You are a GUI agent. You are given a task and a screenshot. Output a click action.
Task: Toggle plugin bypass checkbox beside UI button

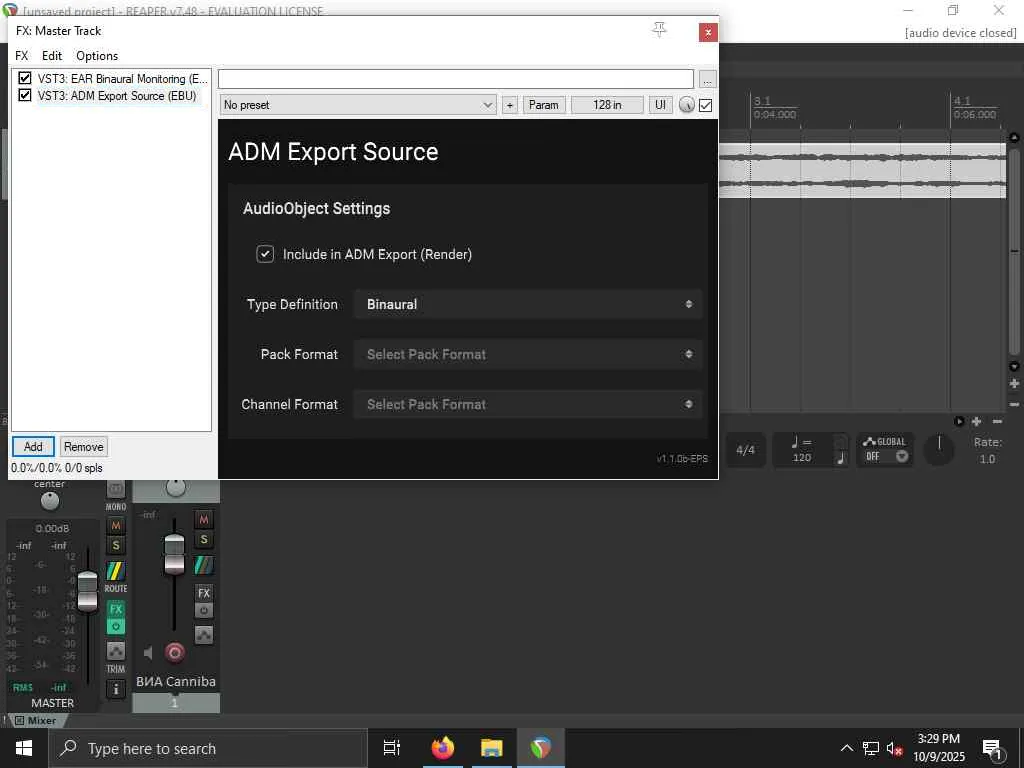tap(706, 105)
